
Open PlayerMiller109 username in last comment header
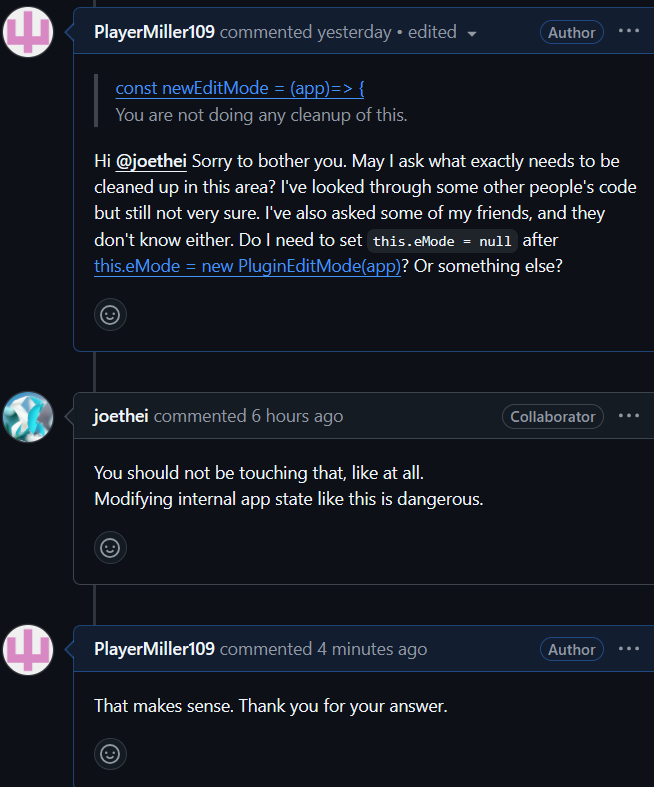click(155, 649)
